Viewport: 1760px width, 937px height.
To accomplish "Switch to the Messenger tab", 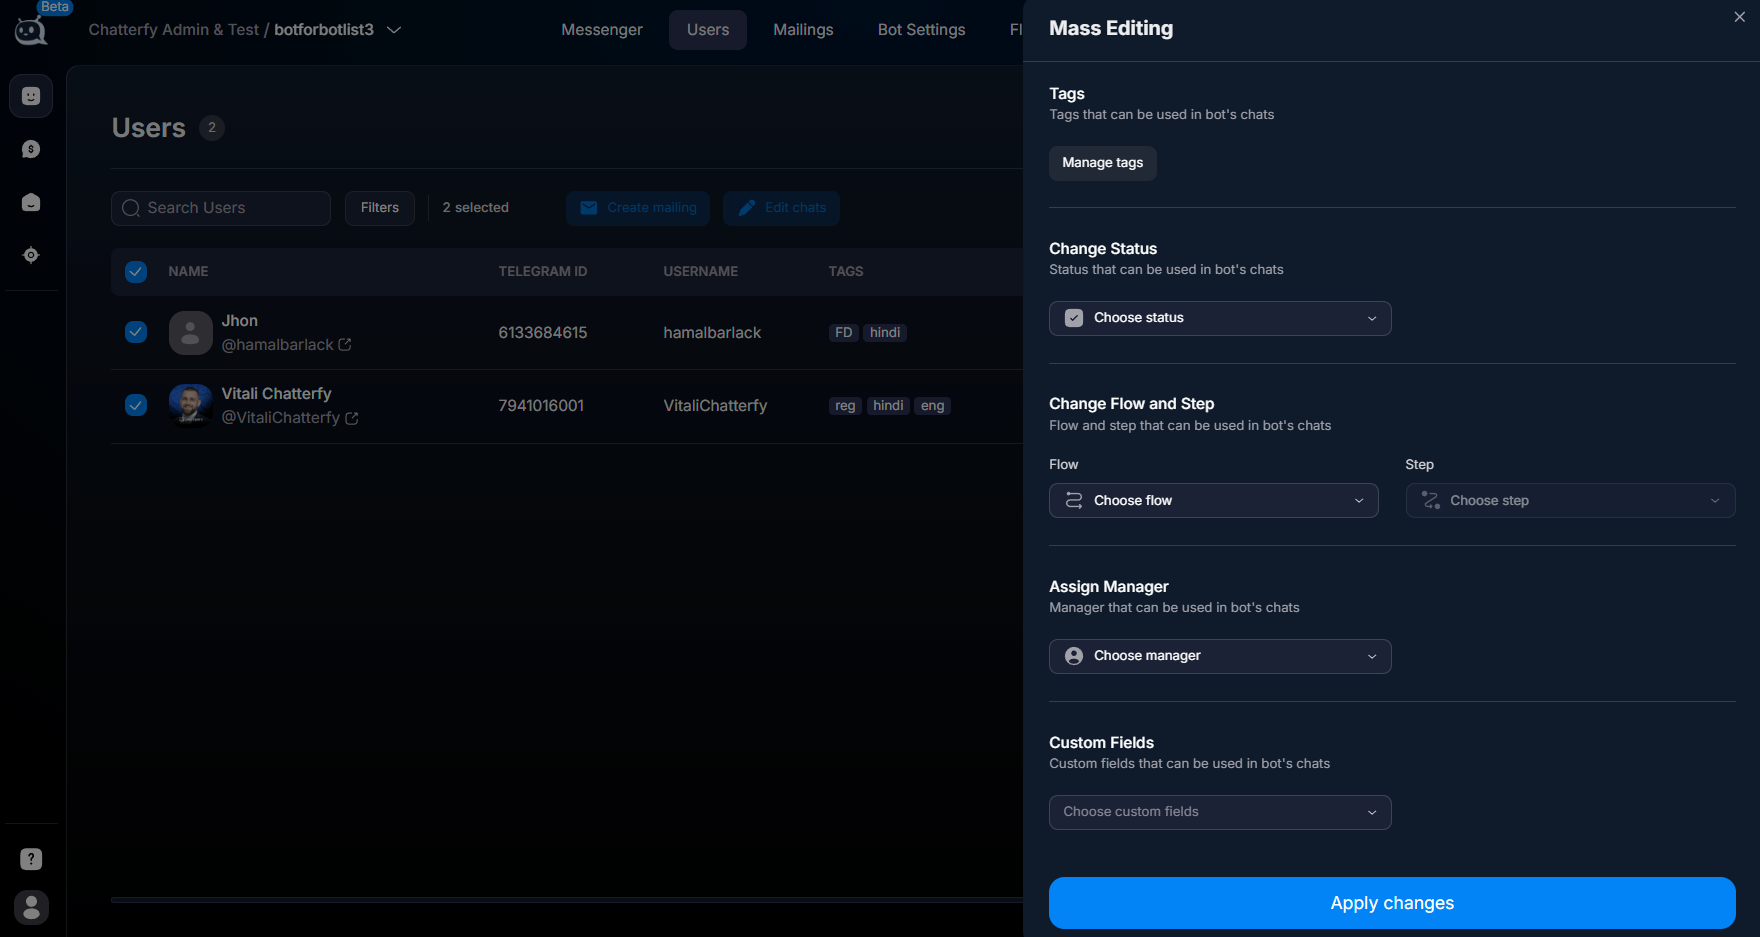I will tap(602, 30).
